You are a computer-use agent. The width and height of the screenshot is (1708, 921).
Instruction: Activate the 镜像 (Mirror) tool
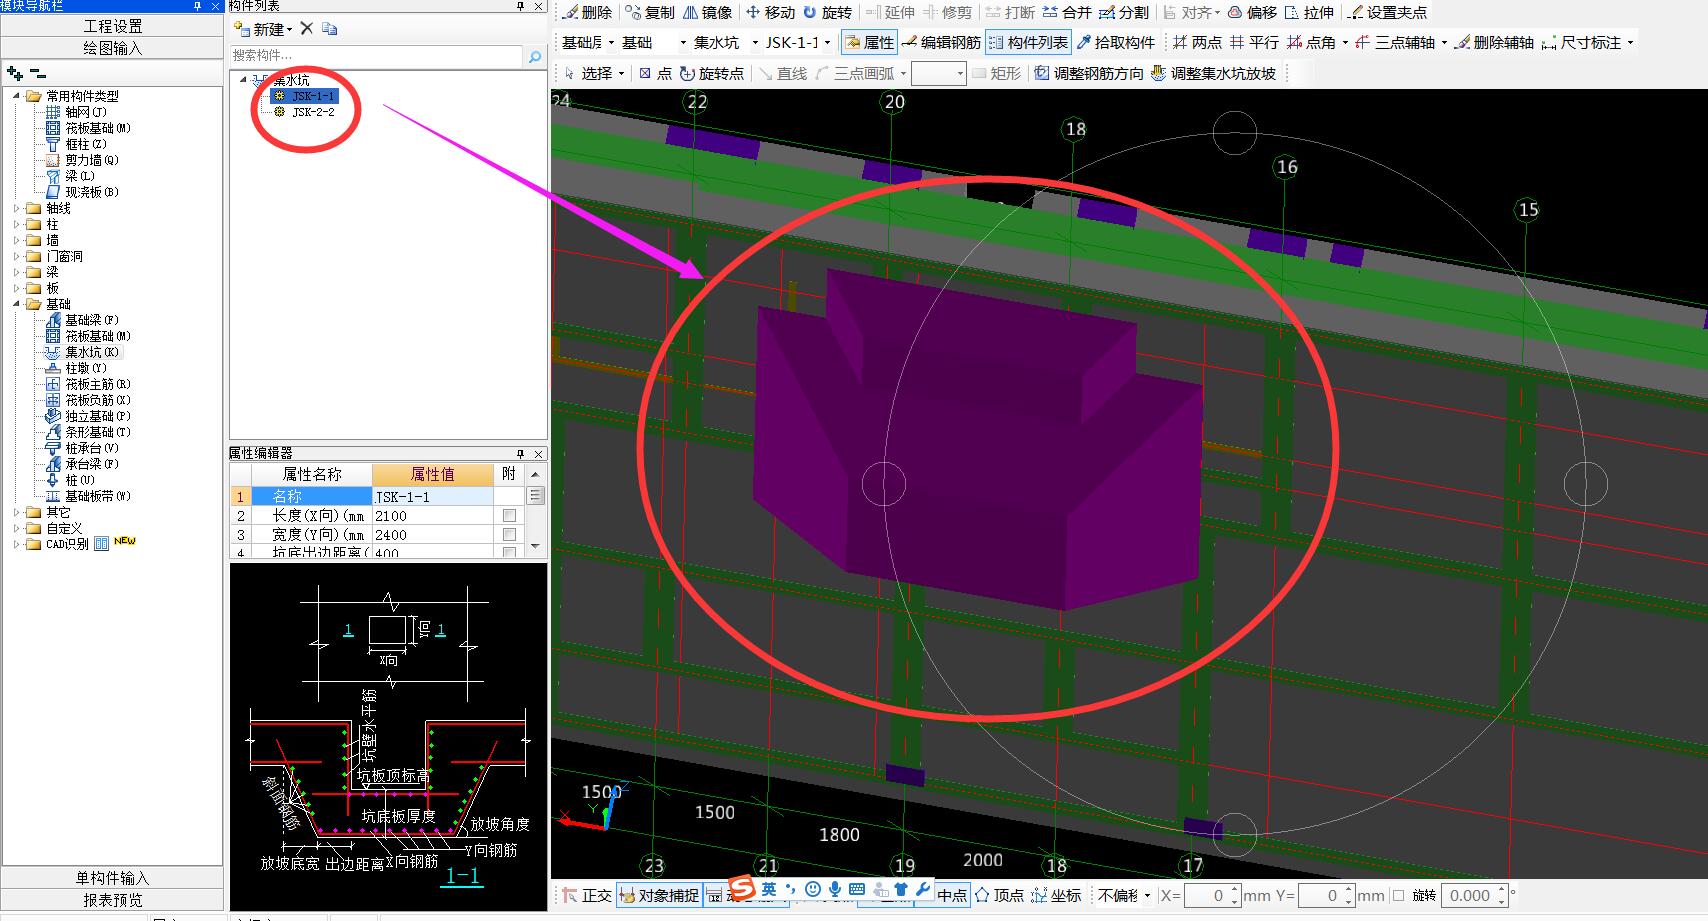pyautogui.click(x=708, y=13)
